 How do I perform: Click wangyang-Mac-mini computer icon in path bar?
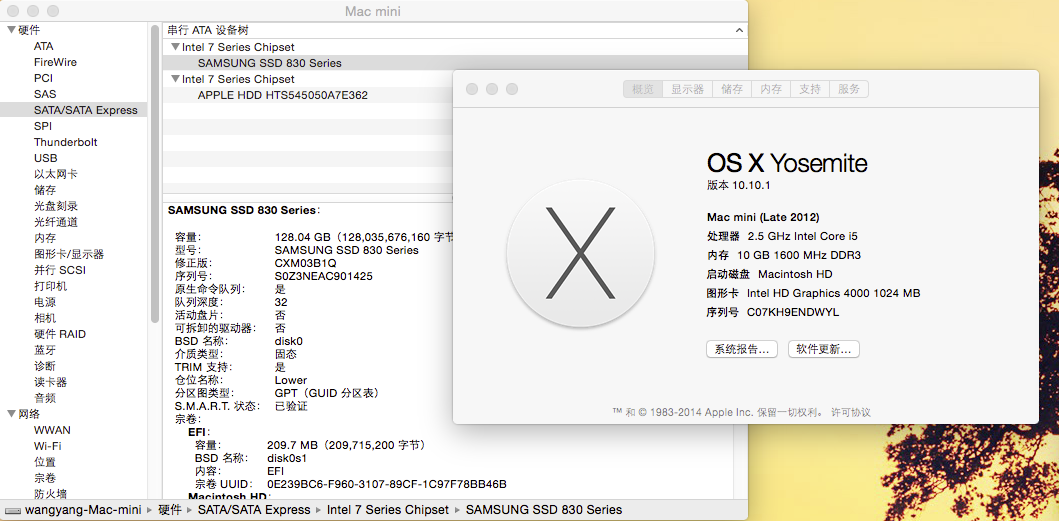(13, 510)
